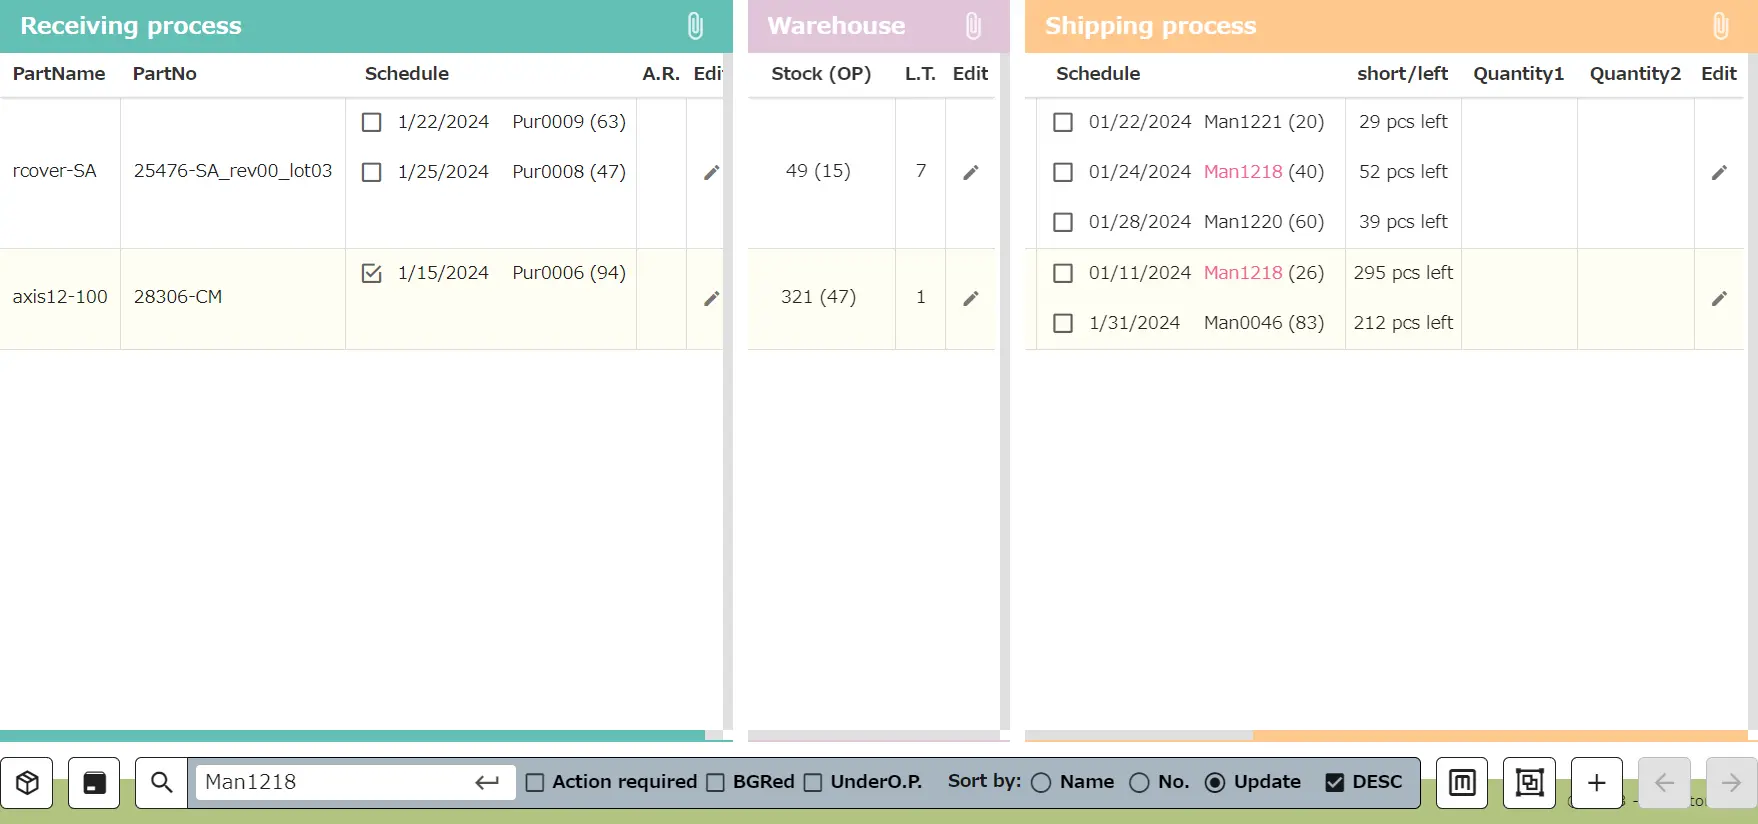Click the Schedule column header in Shipping process
Image resolution: width=1758 pixels, height=824 pixels.
(1097, 74)
